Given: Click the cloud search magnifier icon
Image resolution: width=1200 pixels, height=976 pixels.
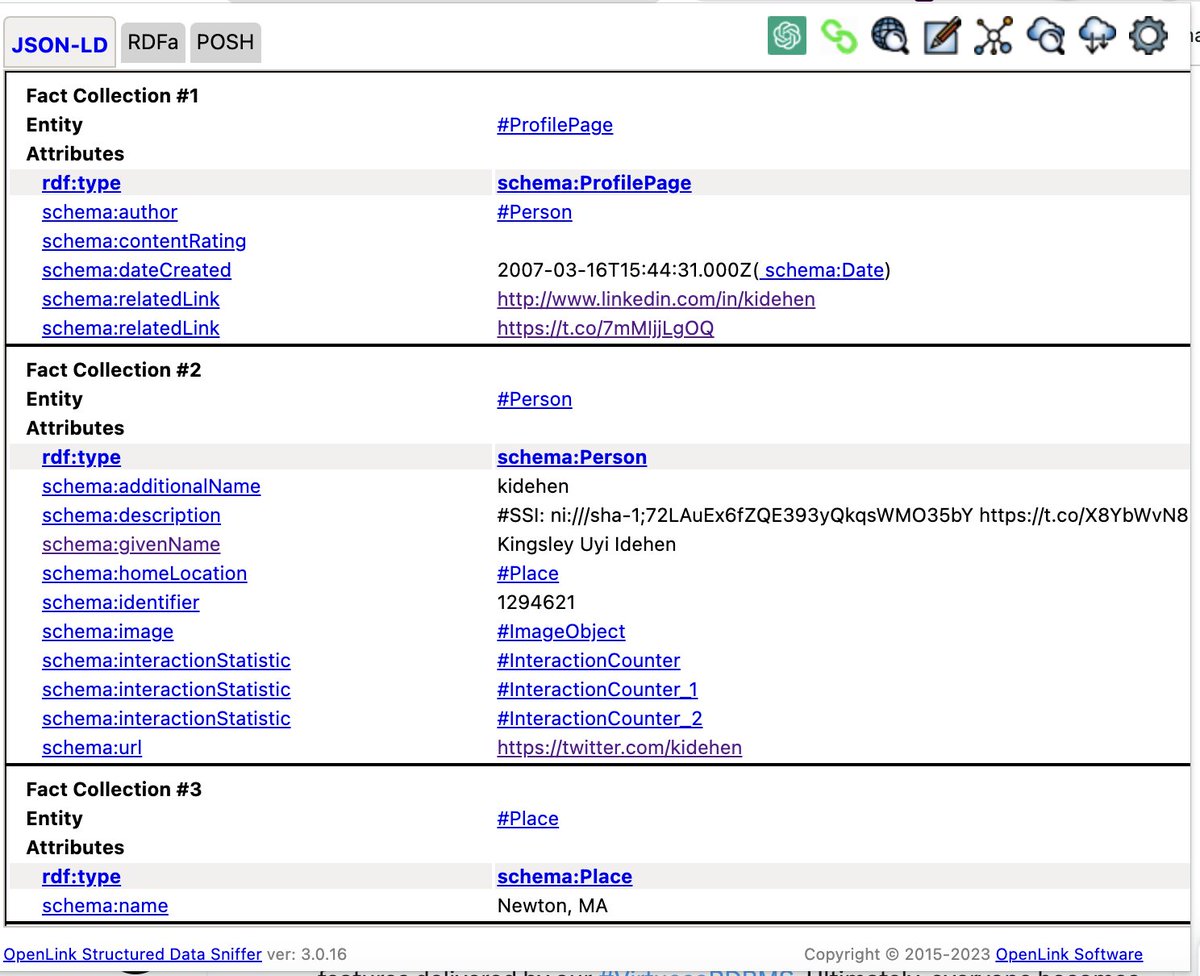Looking at the screenshot, I should click(1045, 36).
